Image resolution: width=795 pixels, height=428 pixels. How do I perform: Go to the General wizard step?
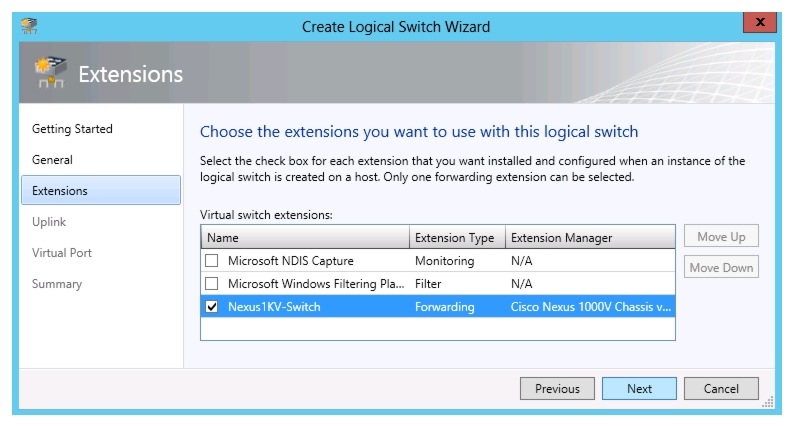[x=52, y=160]
